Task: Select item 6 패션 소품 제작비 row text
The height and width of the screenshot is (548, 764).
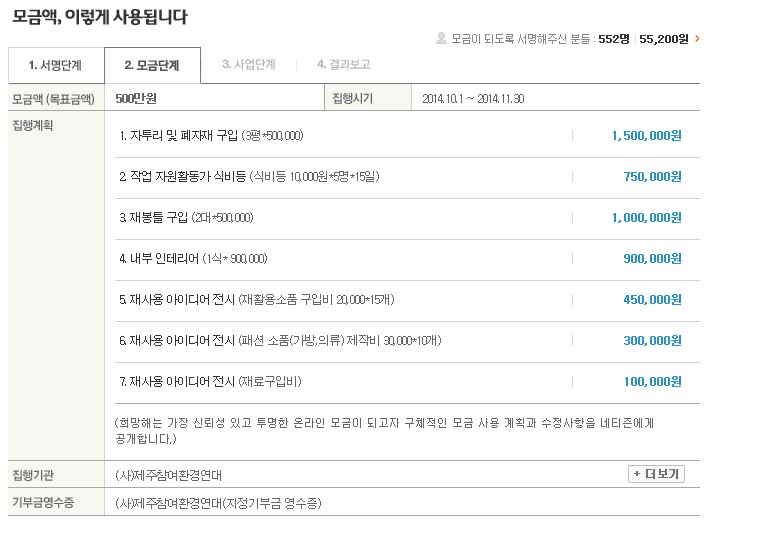Action: [x=280, y=340]
